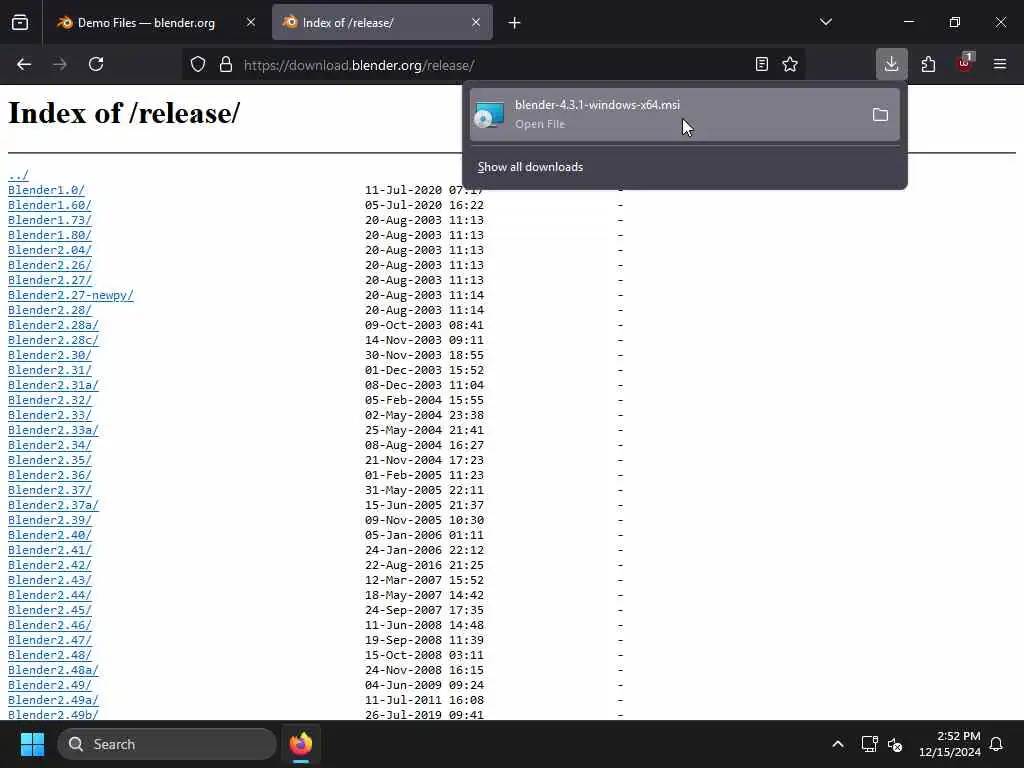This screenshot has width=1024, height=768.
Task: Focus the URL address field
Action: point(493,65)
